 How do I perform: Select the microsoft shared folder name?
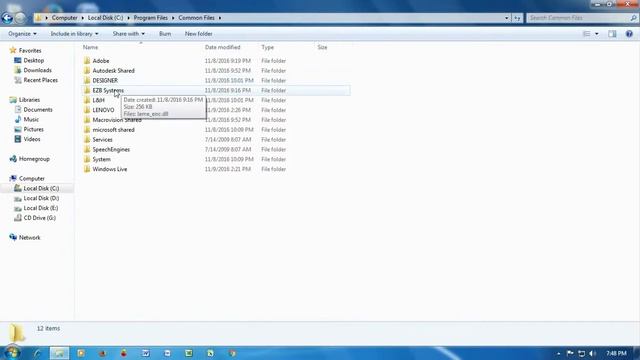[x=113, y=130]
